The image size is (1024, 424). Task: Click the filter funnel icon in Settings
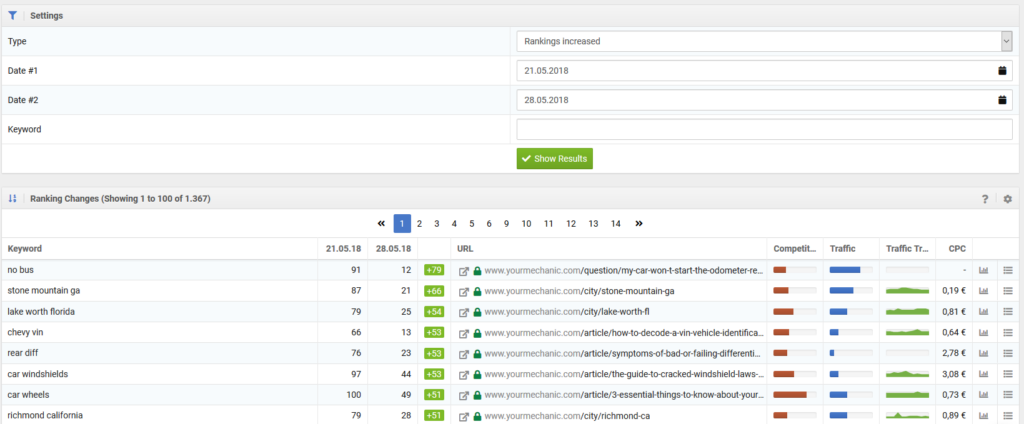coord(12,16)
